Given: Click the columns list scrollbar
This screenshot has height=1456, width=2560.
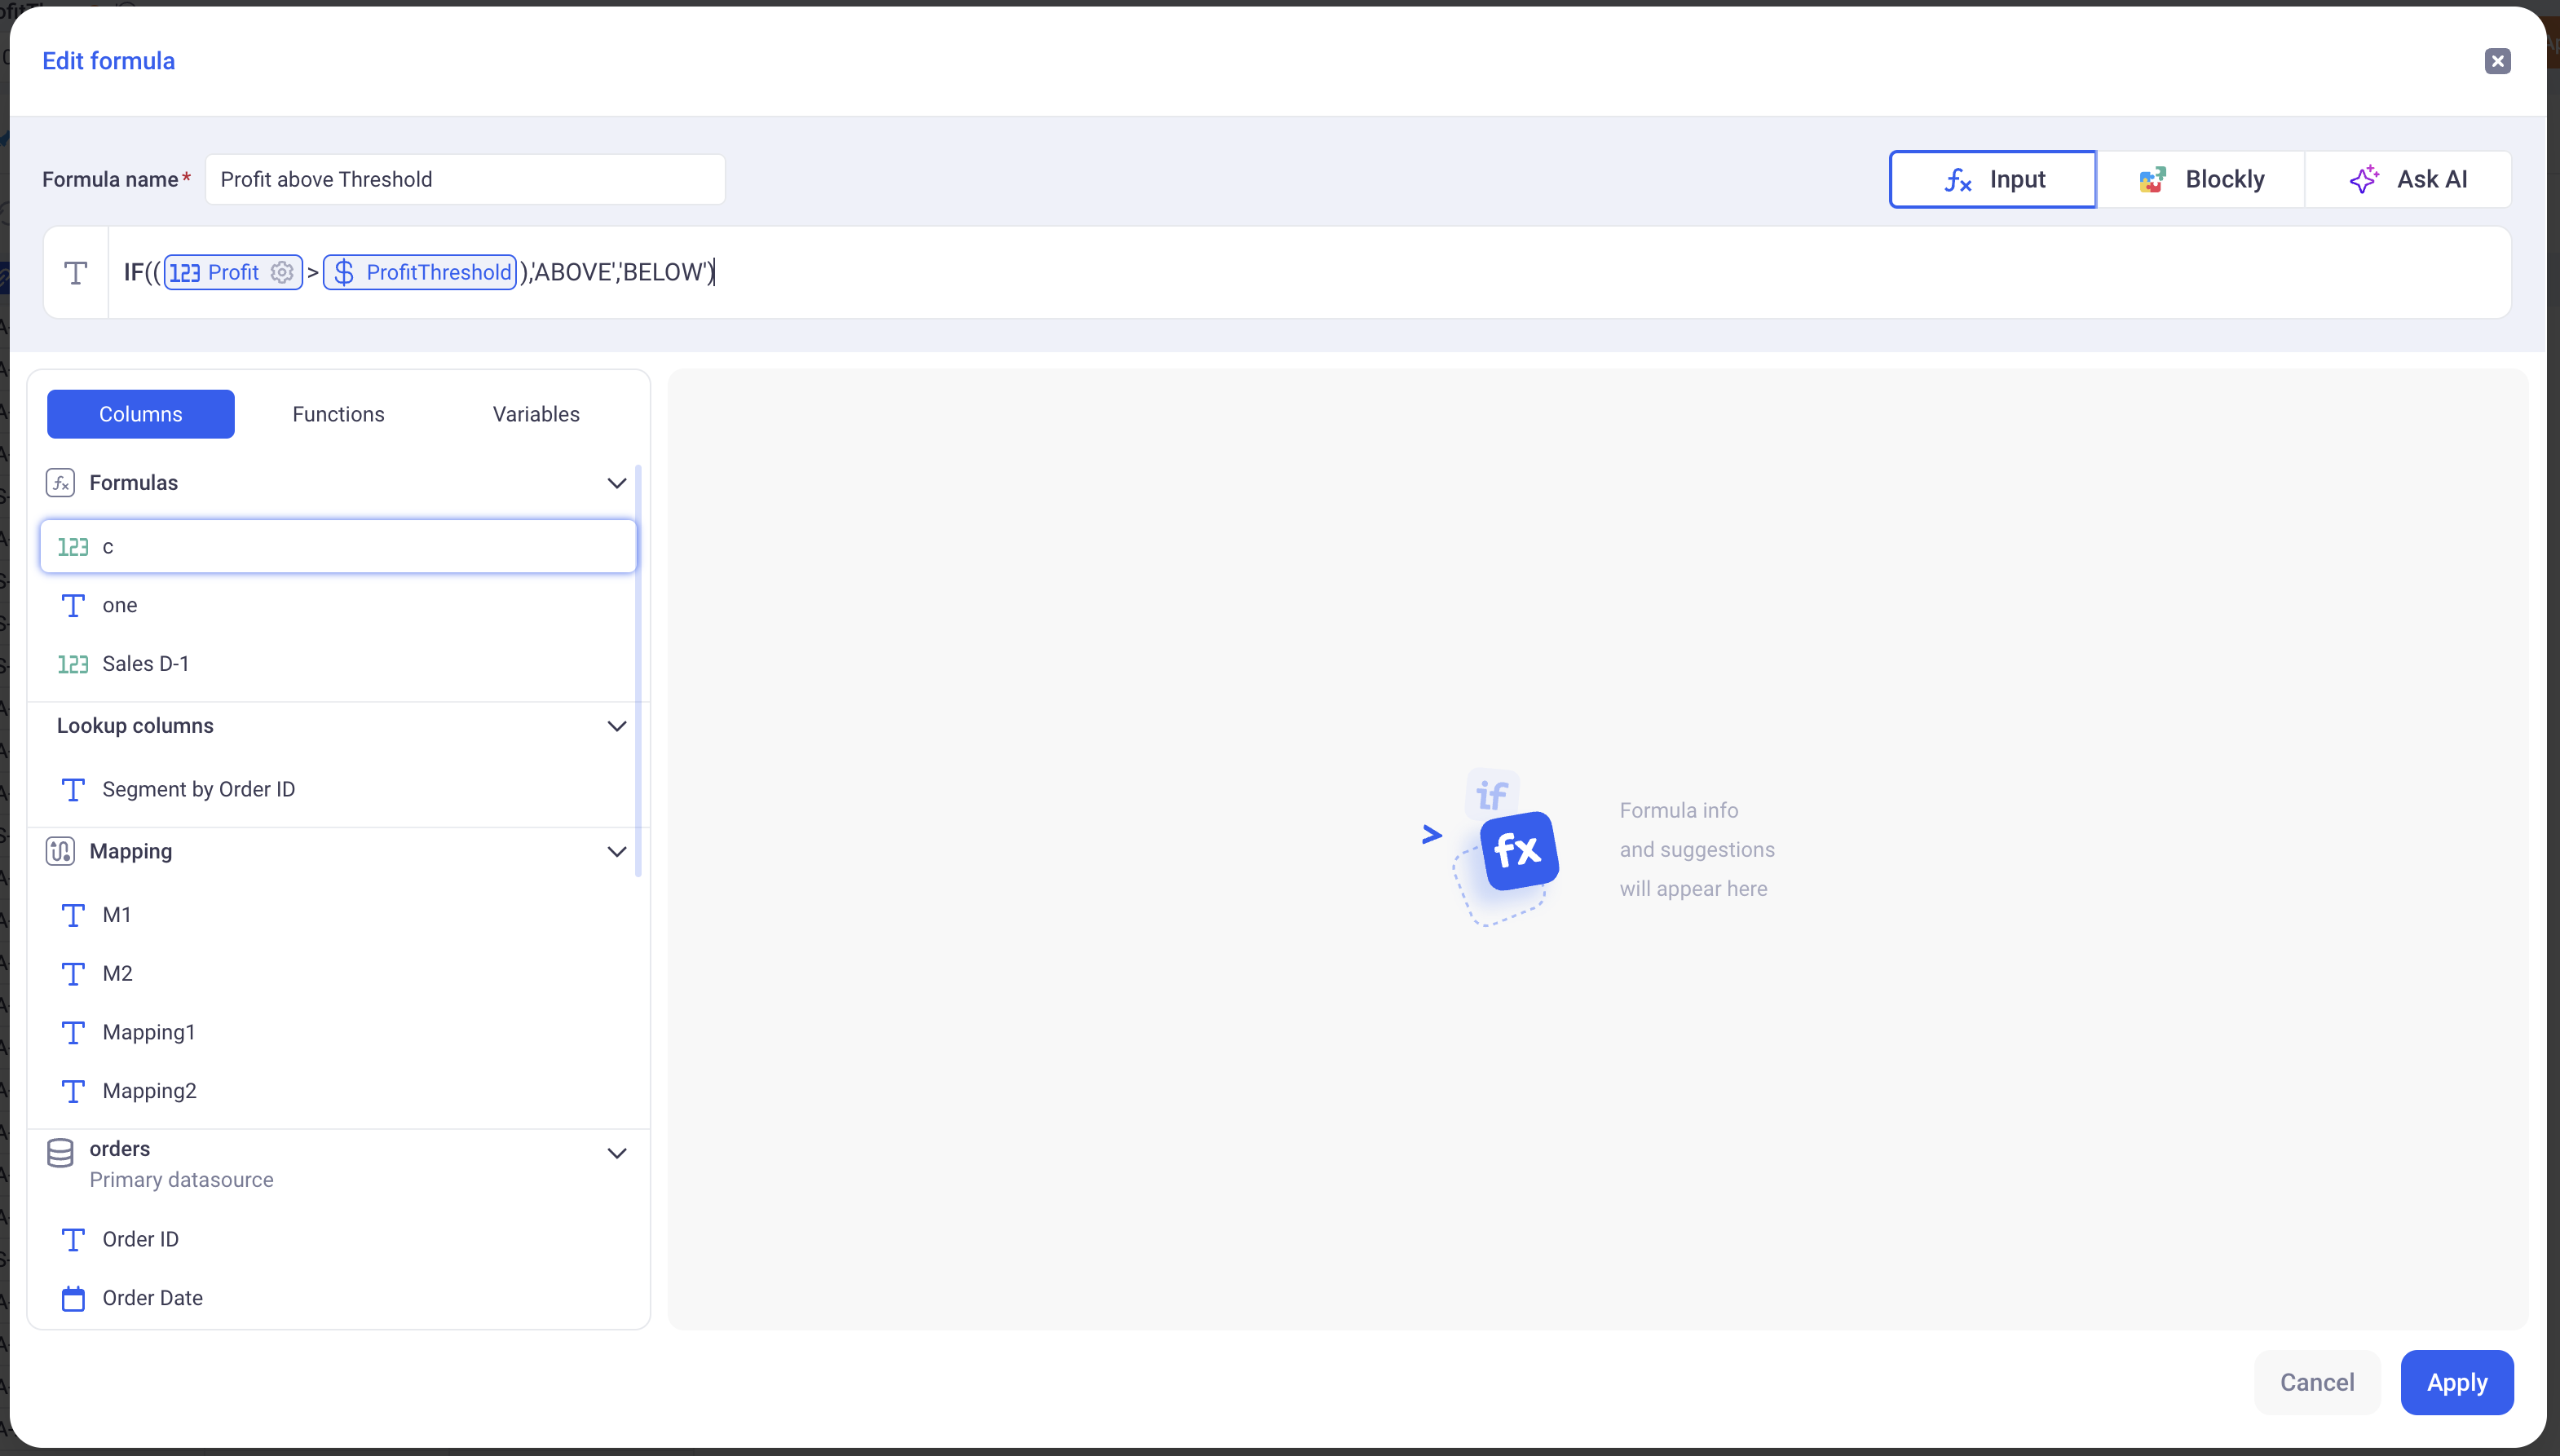Looking at the screenshot, I should tap(638, 670).
